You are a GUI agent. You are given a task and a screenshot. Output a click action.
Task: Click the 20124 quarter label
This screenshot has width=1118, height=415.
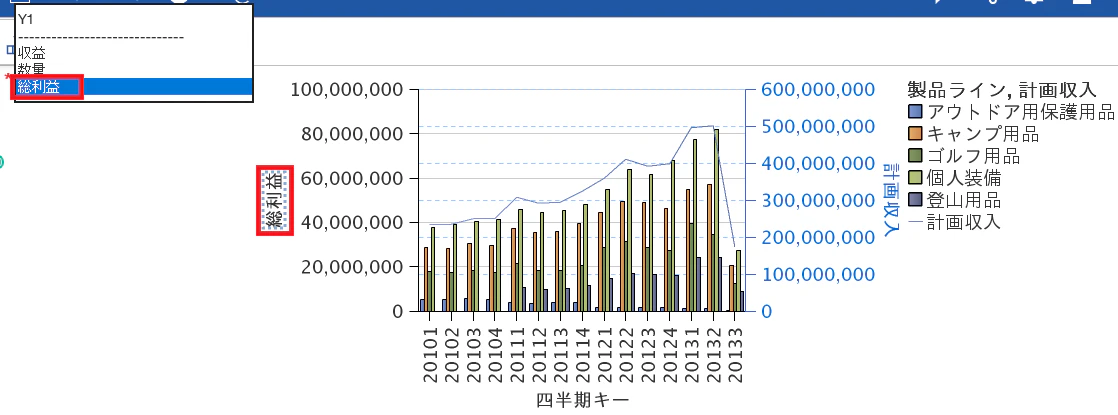pos(670,354)
